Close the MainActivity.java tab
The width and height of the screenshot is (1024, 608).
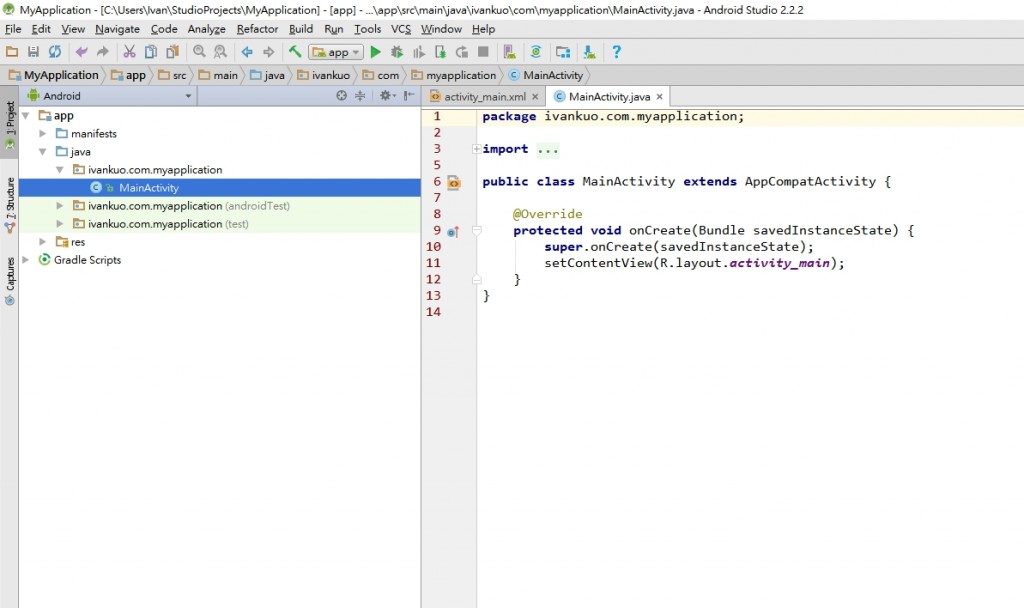[660, 97]
